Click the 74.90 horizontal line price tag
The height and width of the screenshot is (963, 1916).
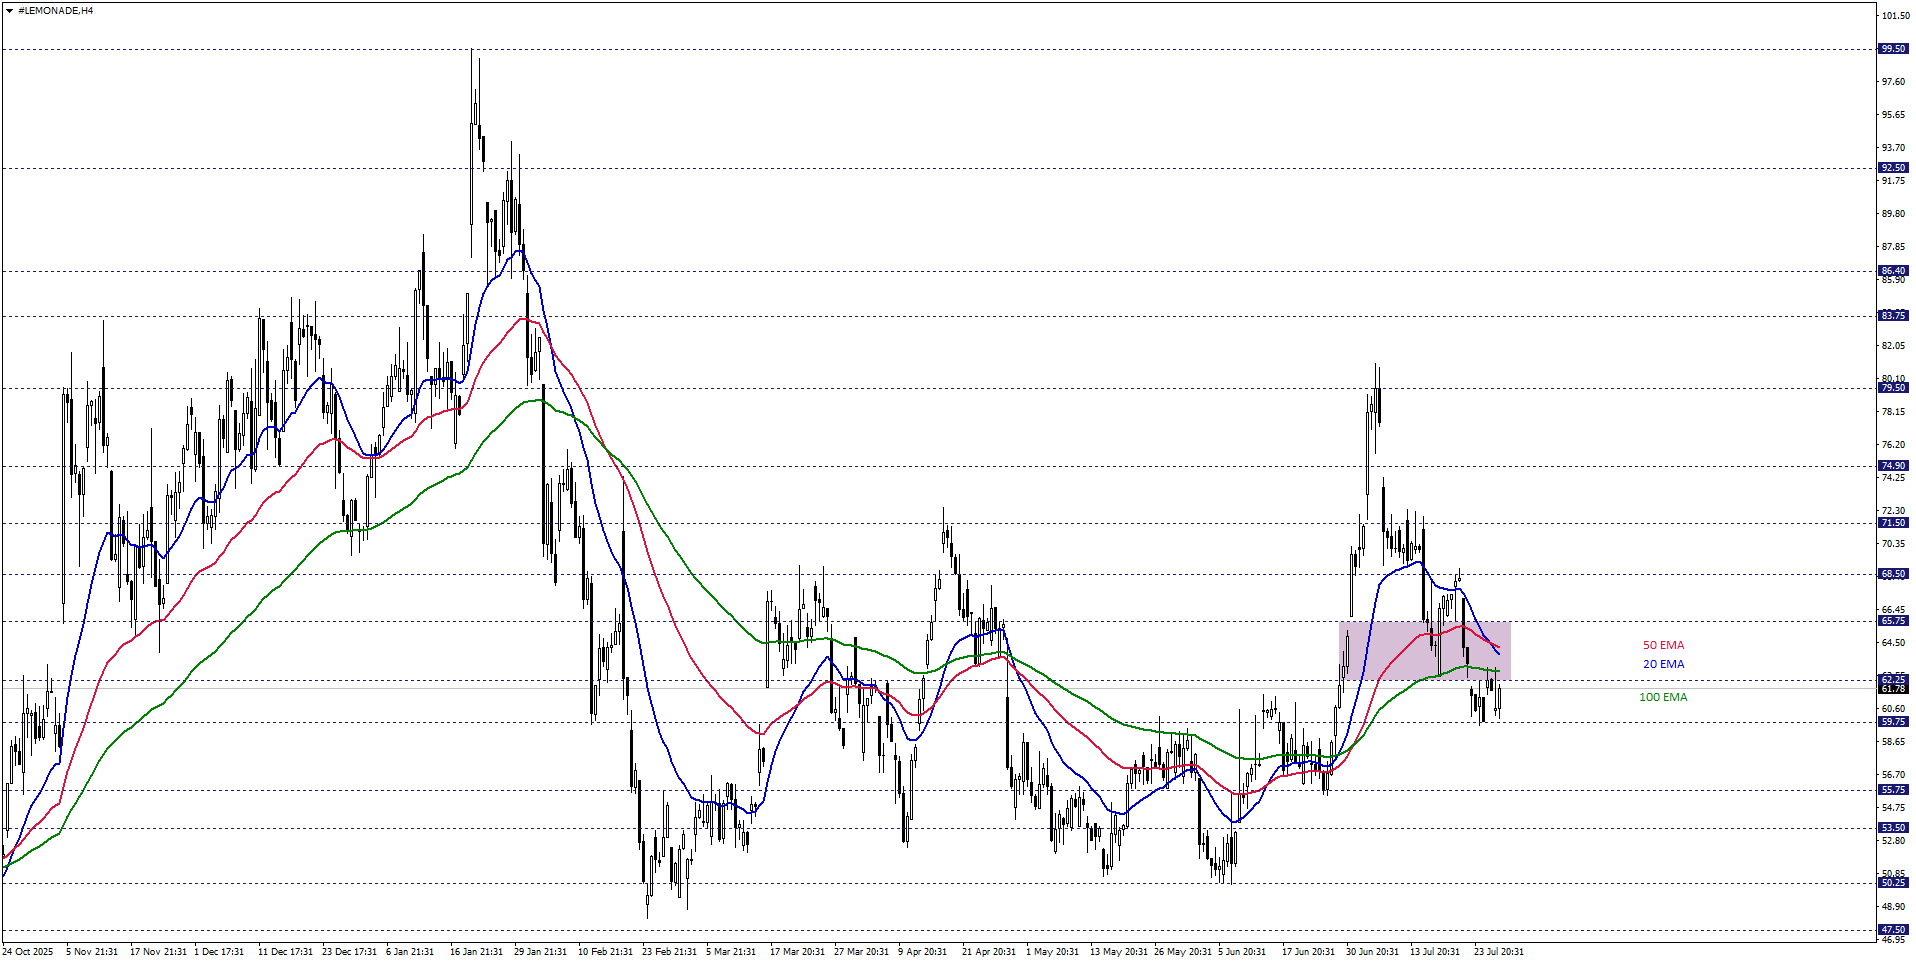tap(1893, 466)
